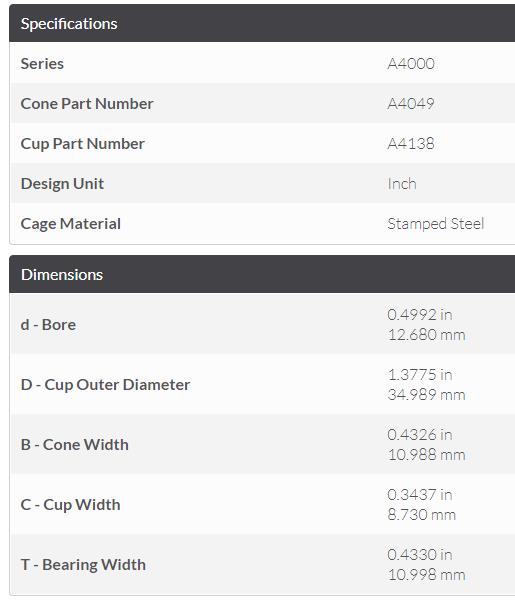The image size is (515, 602).
Task: Select the Cup Part Number label
Action: [x=83, y=144]
